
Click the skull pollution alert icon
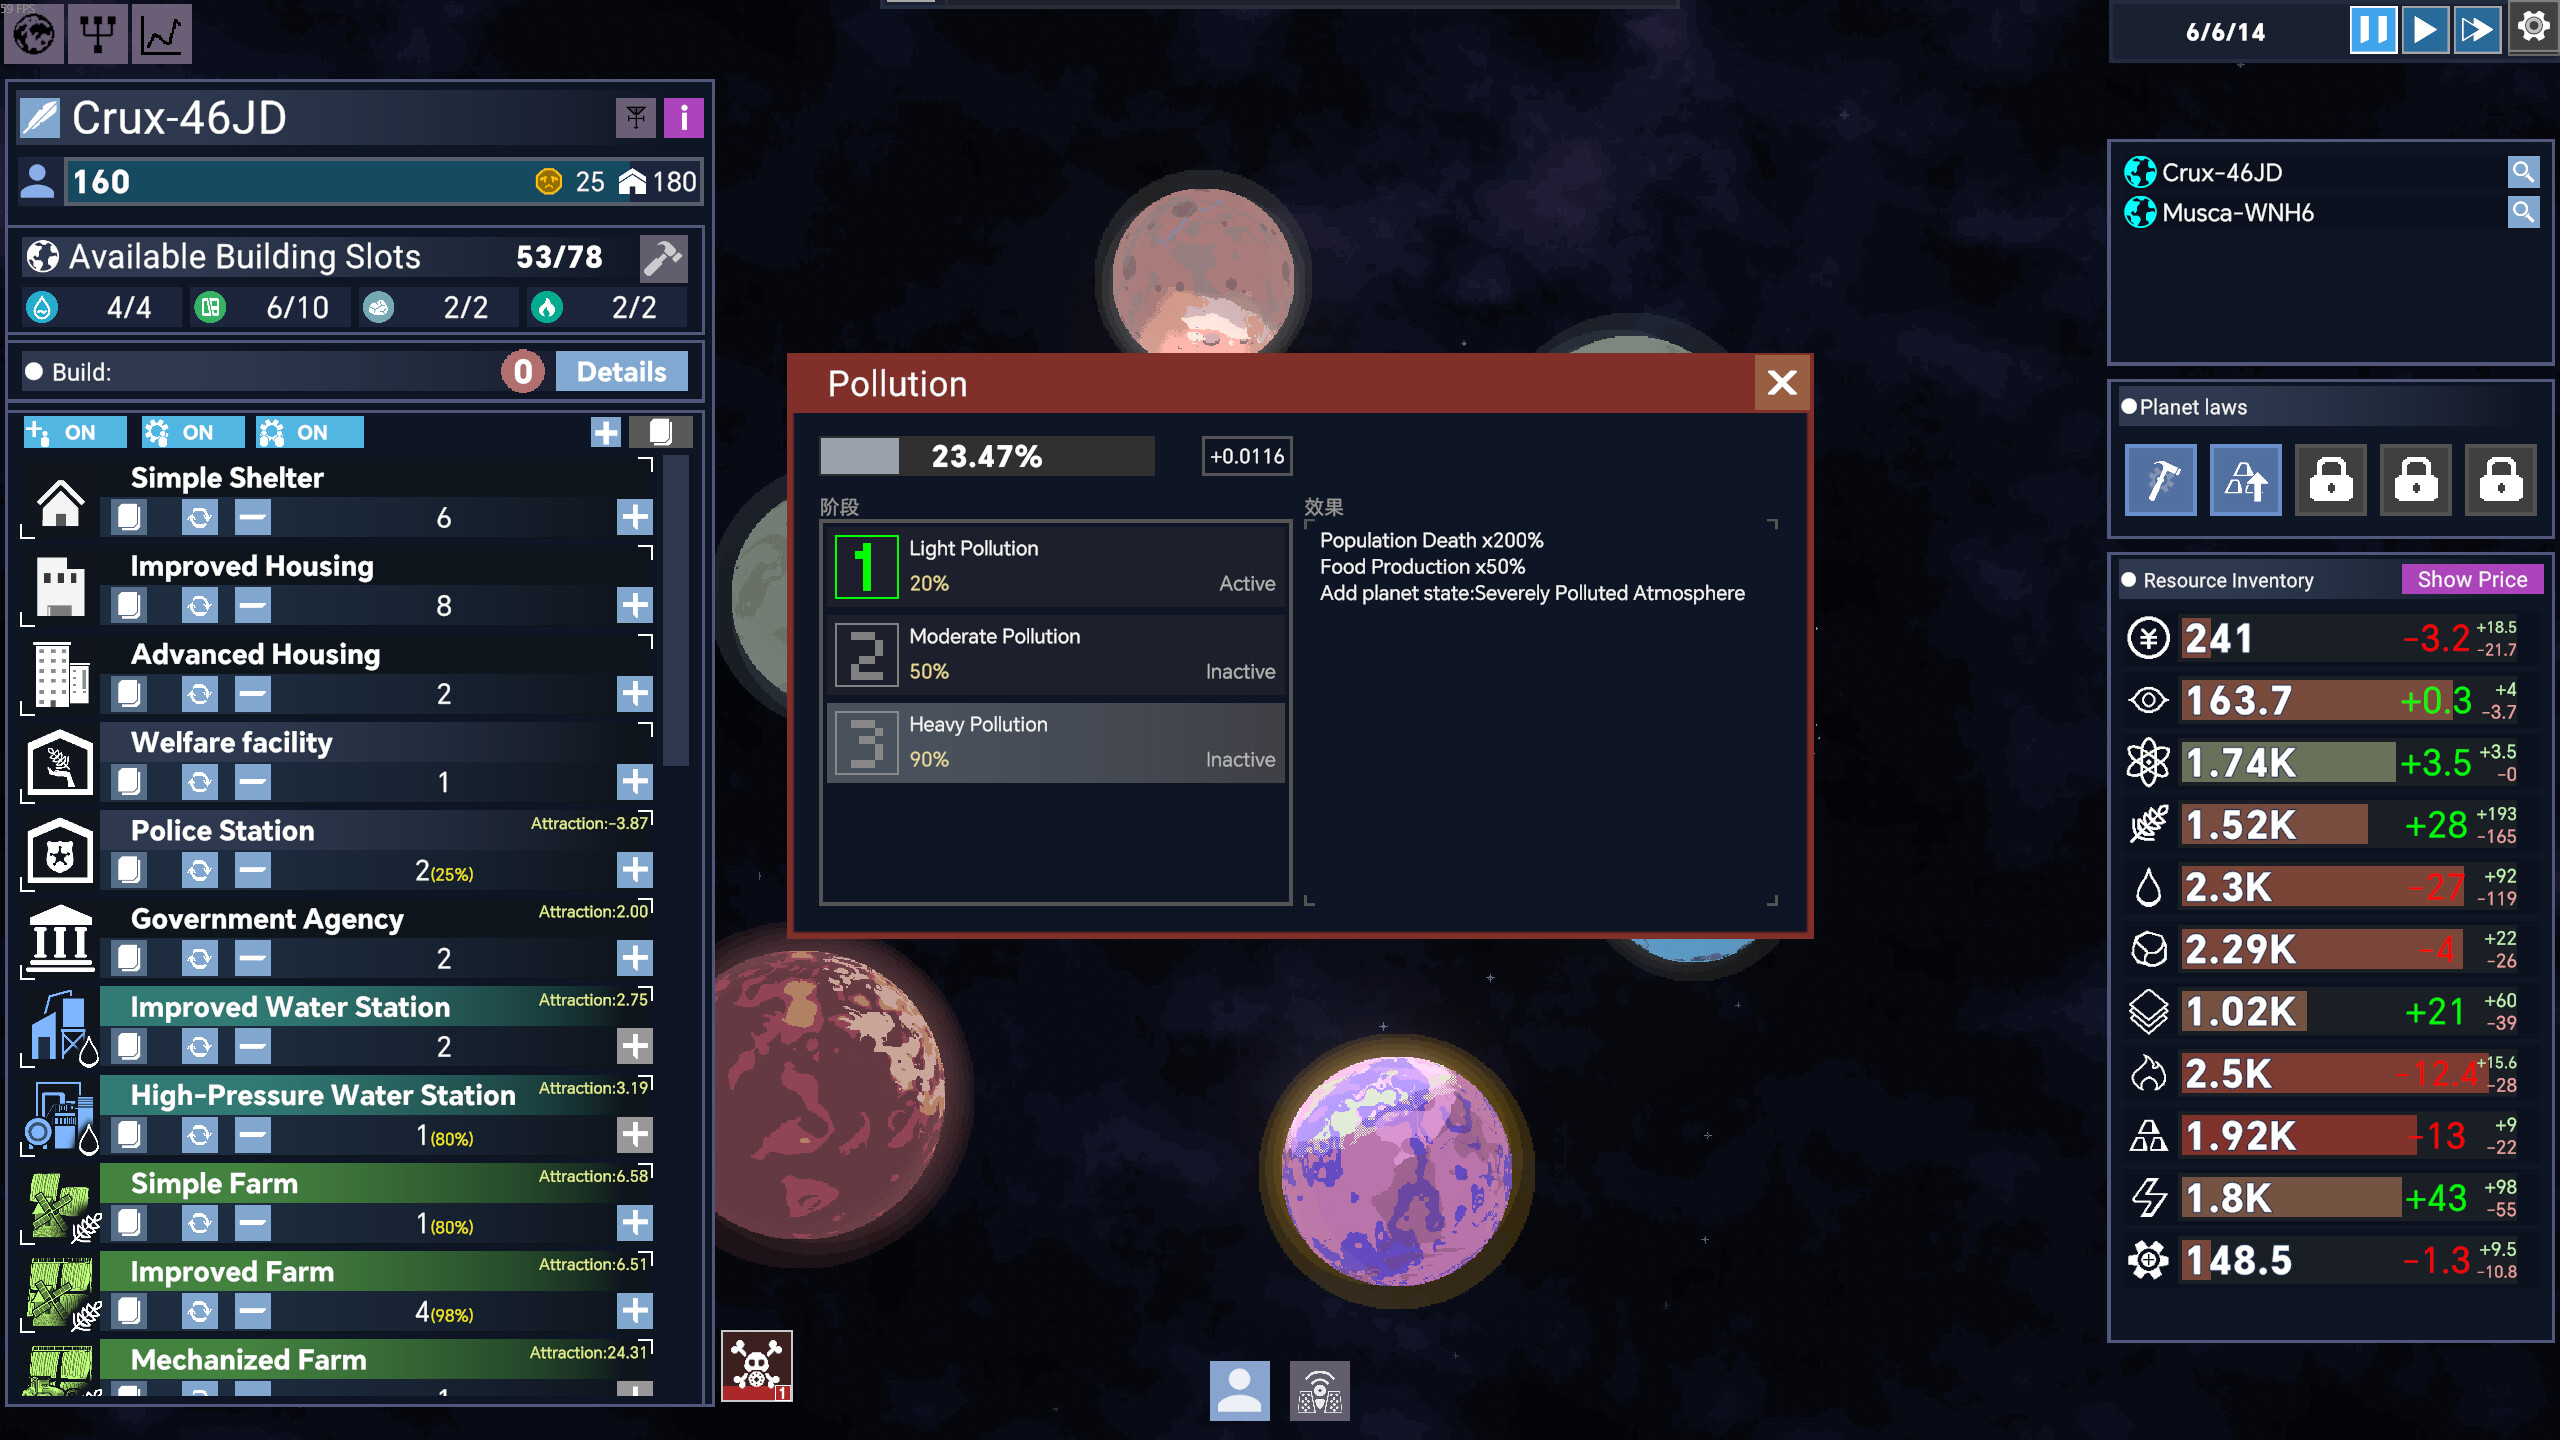pyautogui.click(x=757, y=1365)
